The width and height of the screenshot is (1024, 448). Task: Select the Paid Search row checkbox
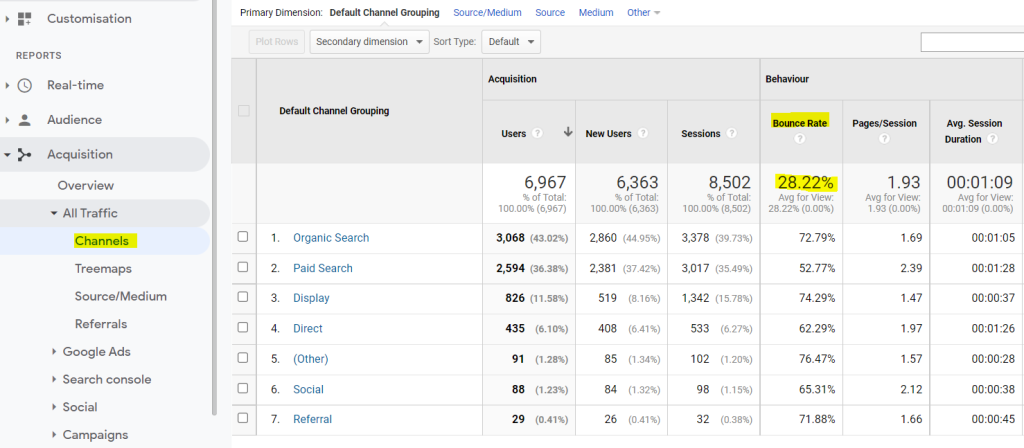[243, 268]
